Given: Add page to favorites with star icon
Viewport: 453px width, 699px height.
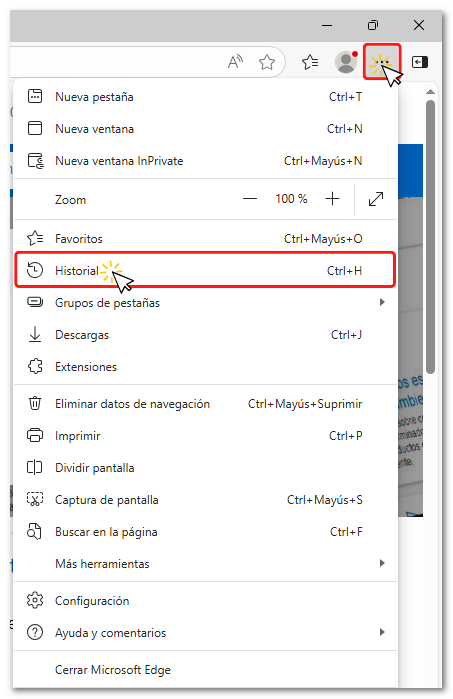Looking at the screenshot, I should click(x=267, y=62).
